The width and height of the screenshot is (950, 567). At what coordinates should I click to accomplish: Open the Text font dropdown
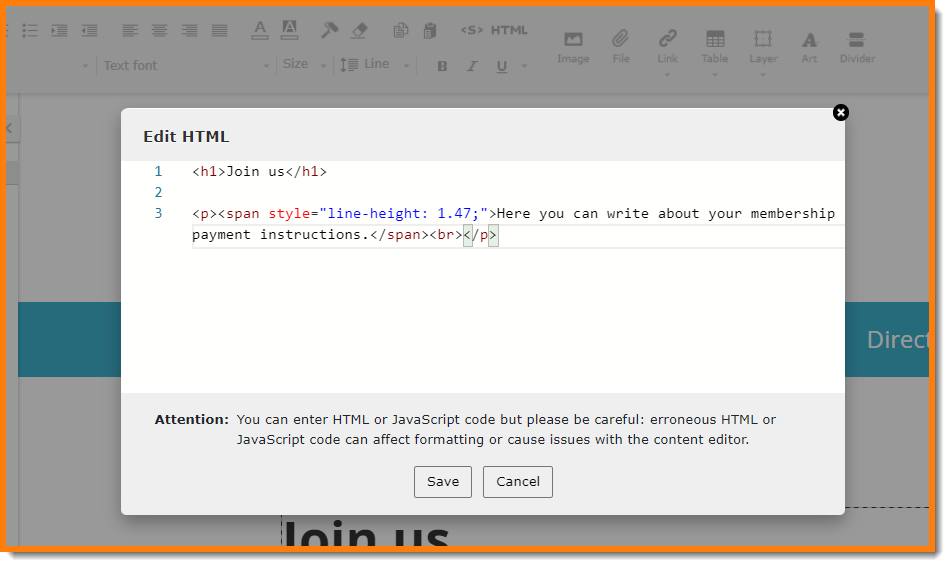click(185, 66)
